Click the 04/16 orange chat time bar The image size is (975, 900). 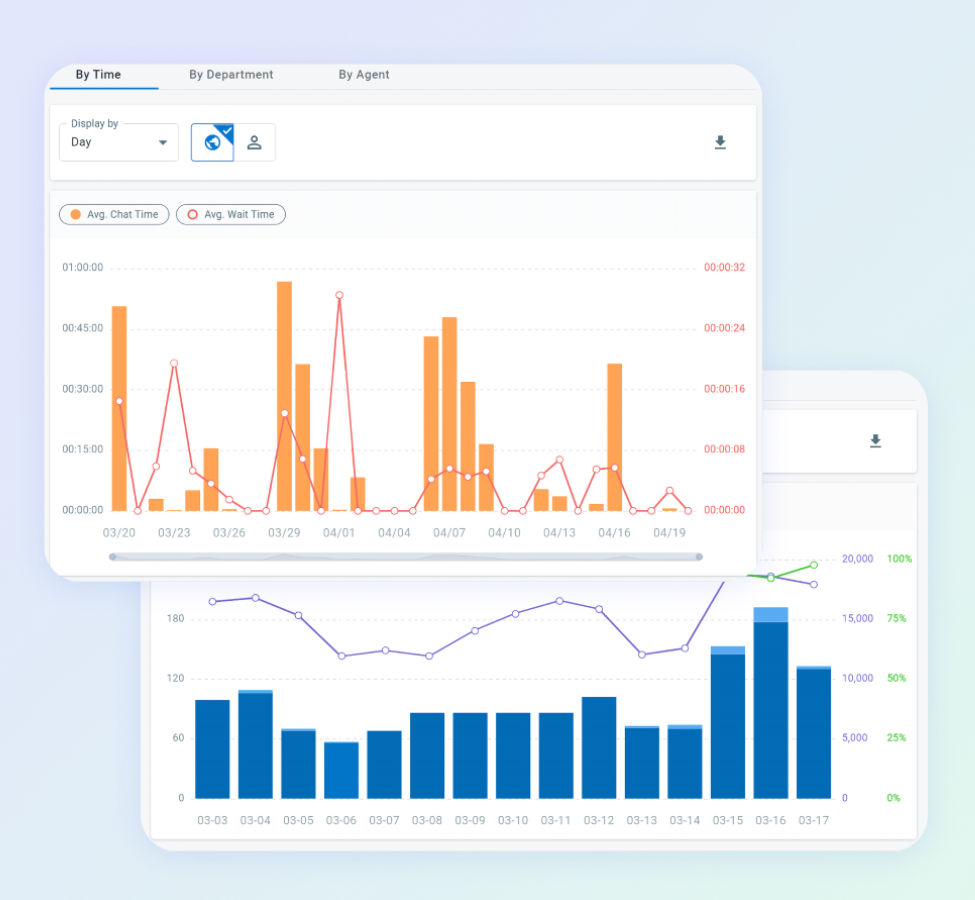point(614,437)
